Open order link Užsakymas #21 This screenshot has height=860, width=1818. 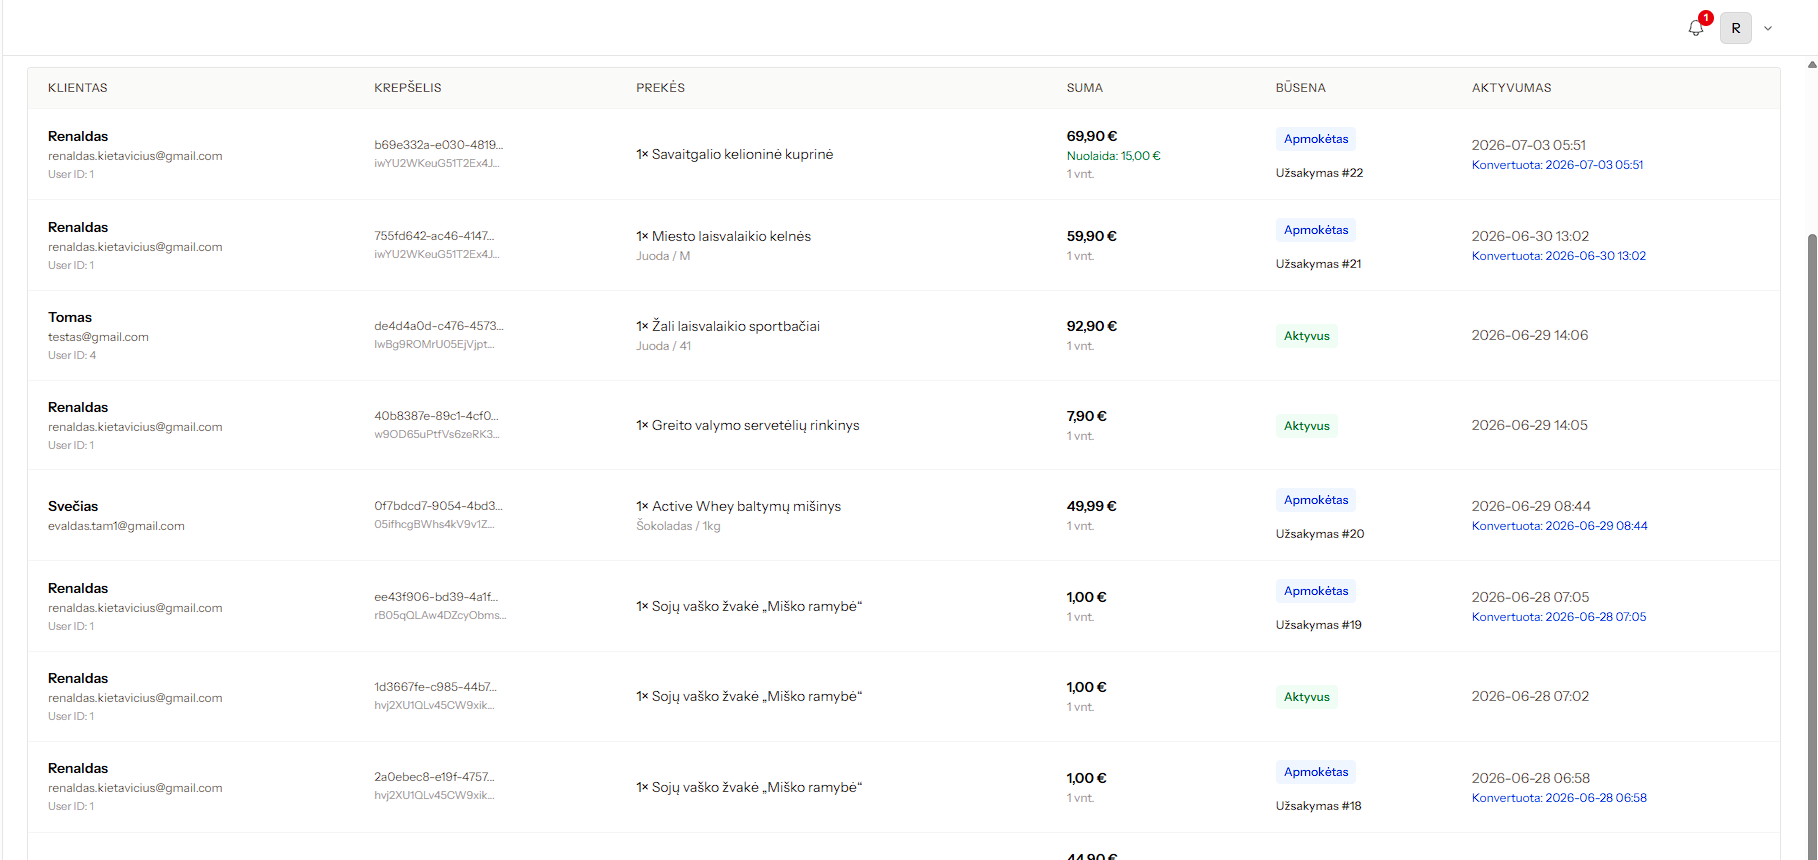(1318, 264)
